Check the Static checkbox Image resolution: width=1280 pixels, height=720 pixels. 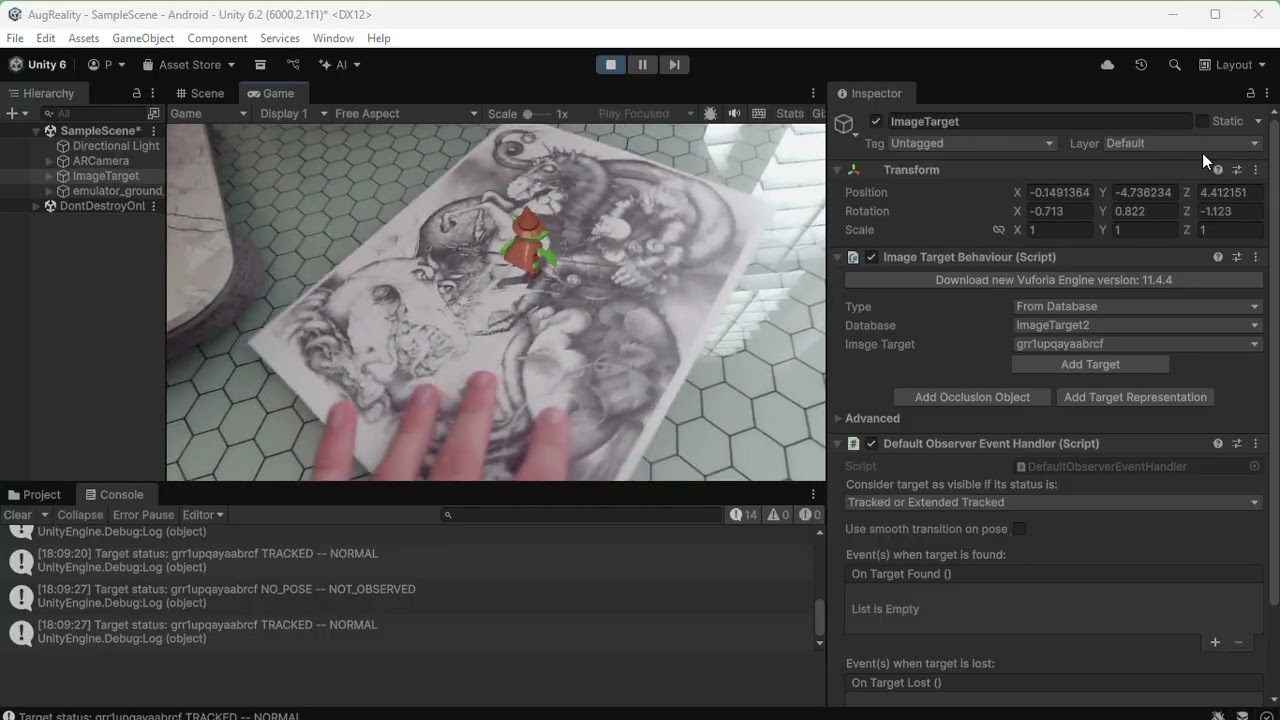[x=1202, y=121]
